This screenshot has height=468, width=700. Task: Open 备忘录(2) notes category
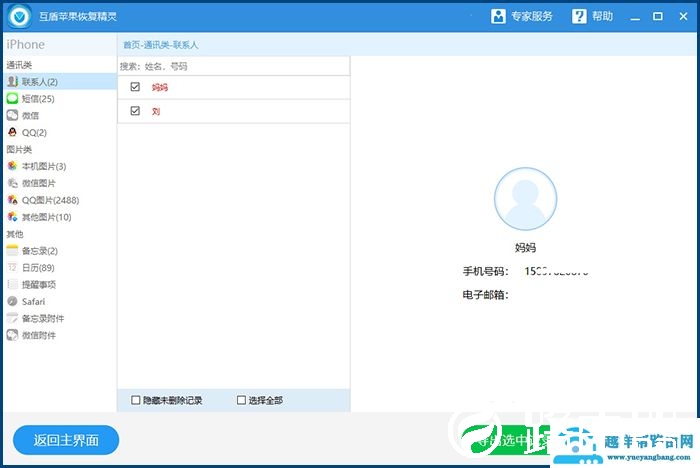pos(40,251)
